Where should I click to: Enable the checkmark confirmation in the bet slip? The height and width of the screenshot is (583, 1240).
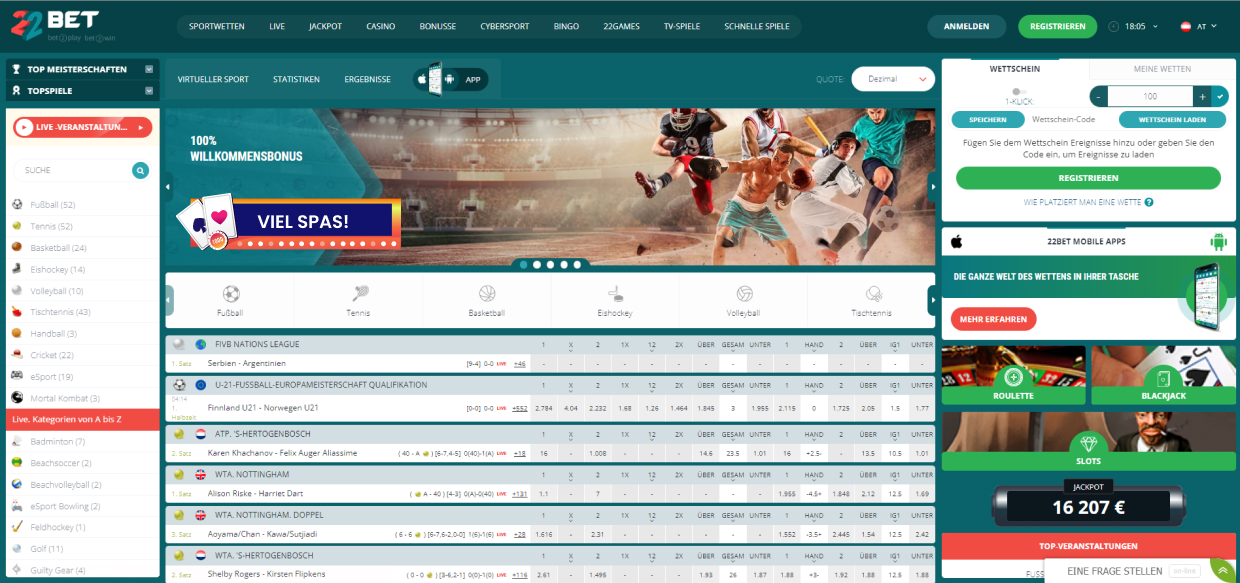coord(1220,96)
